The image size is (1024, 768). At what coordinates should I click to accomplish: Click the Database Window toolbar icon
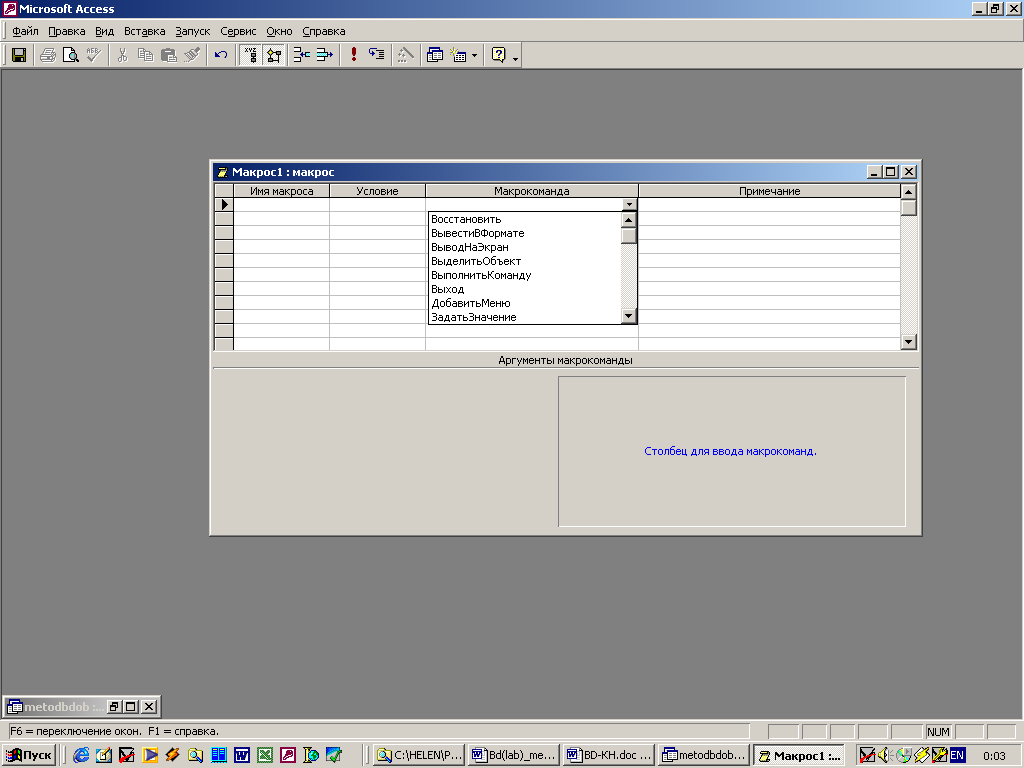tap(434, 55)
